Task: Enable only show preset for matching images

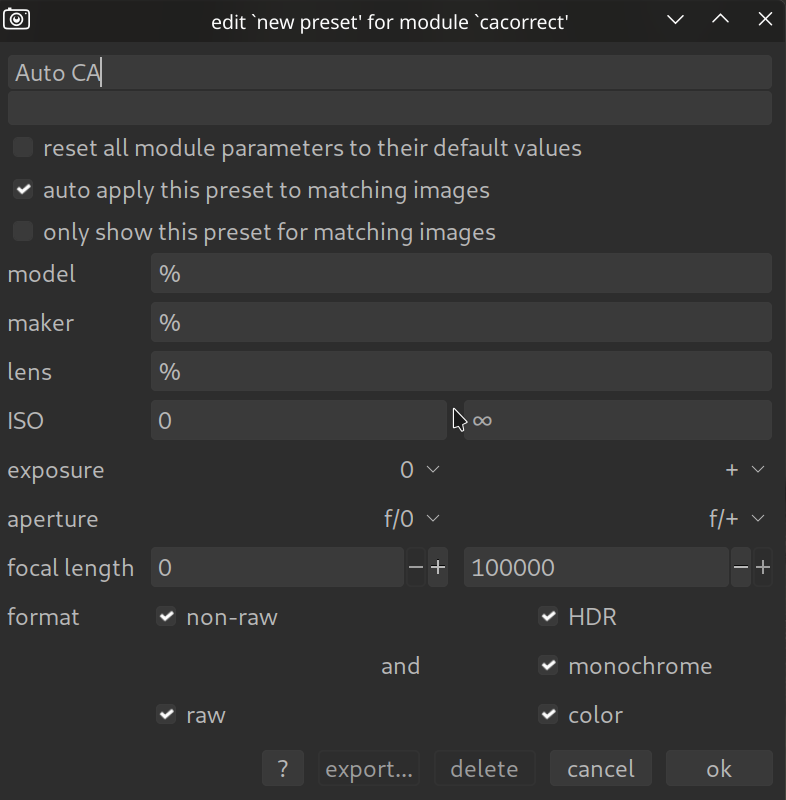Action: coord(23,232)
